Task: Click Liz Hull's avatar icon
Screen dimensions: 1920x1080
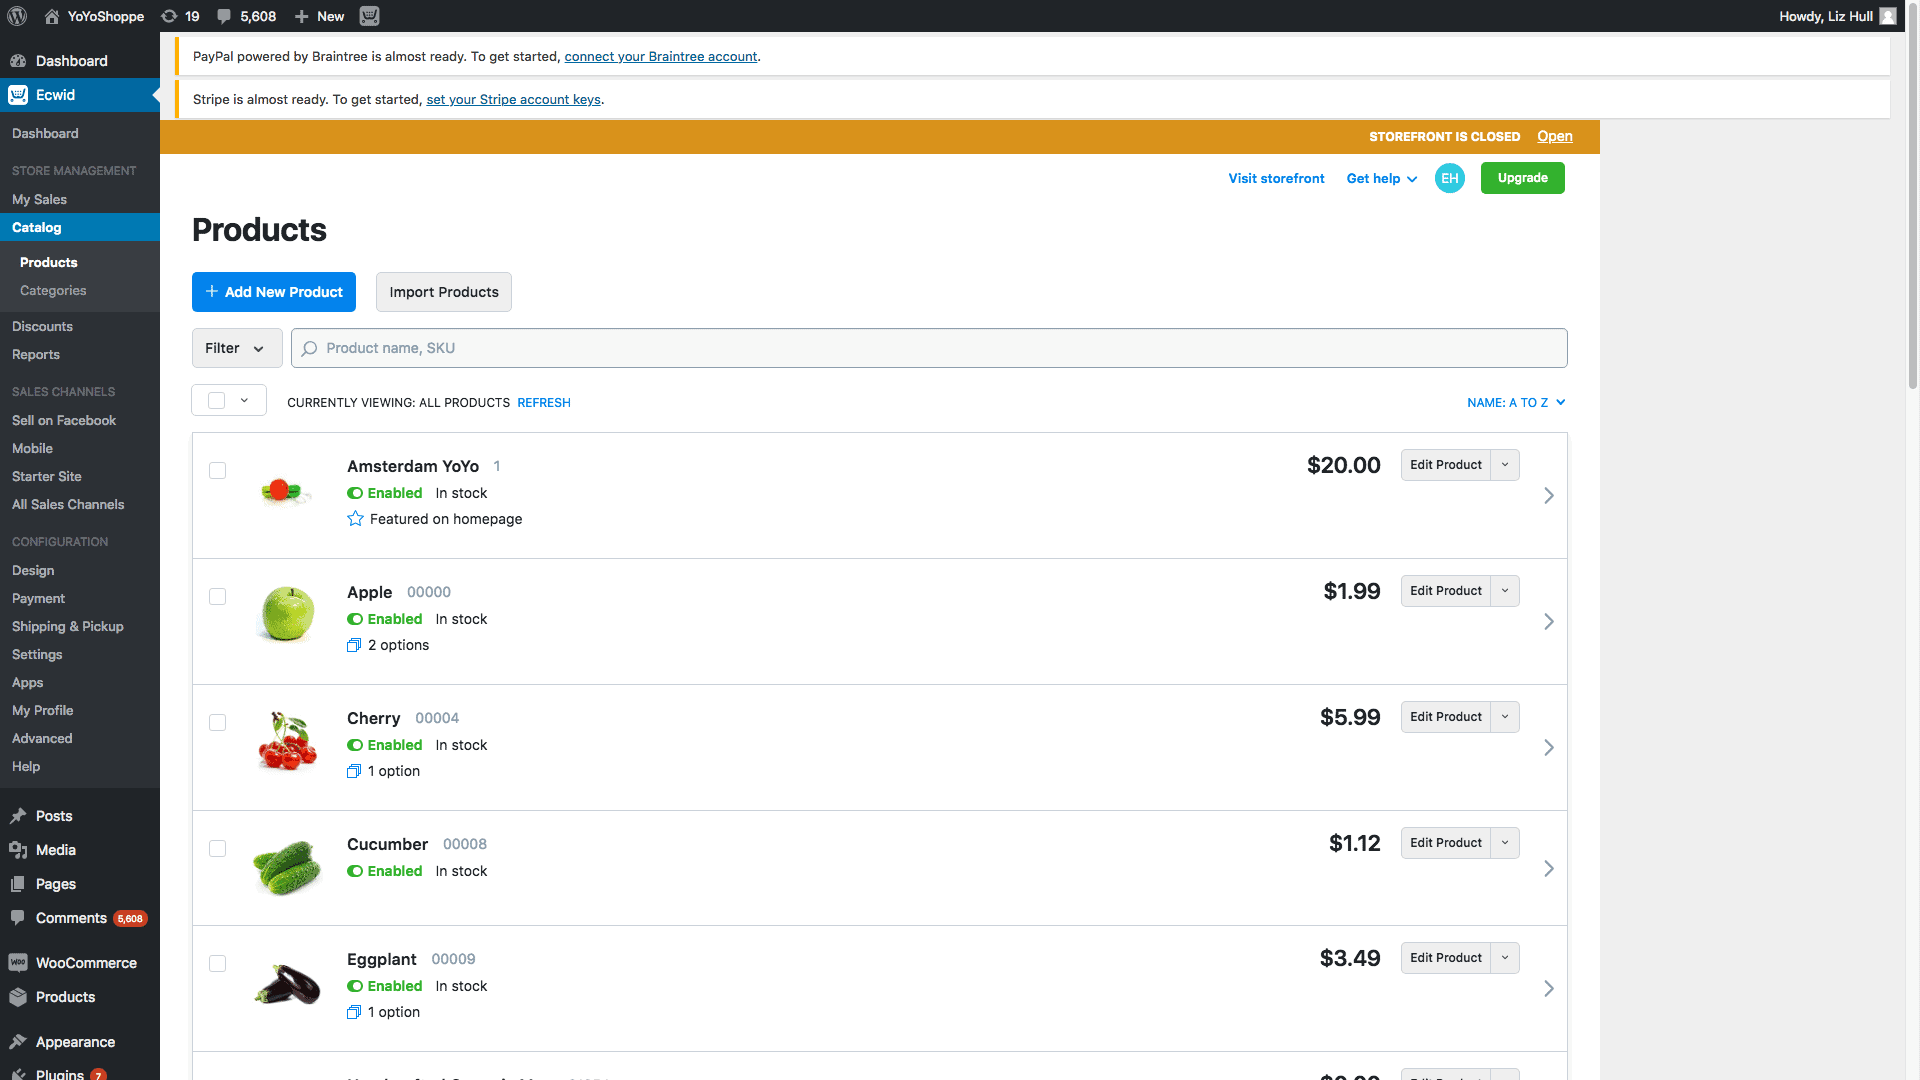Action: coord(1887,16)
